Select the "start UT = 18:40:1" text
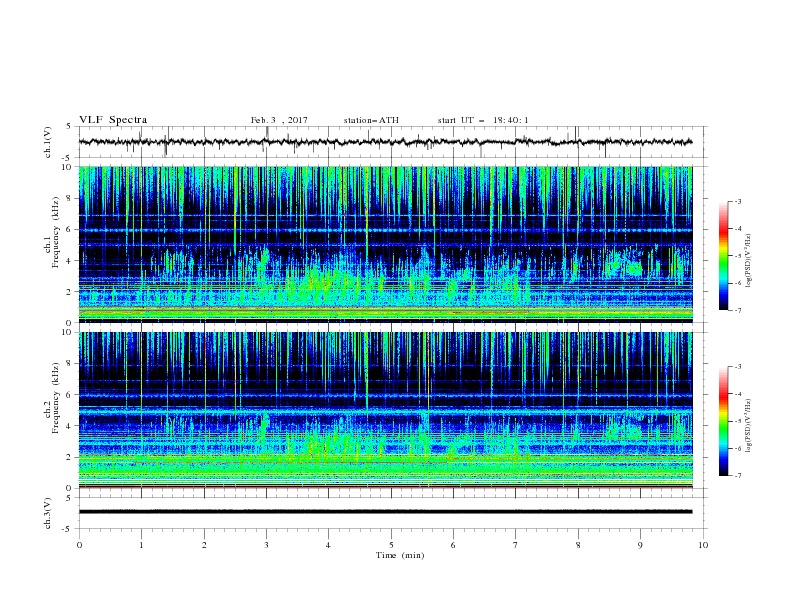 [483, 120]
